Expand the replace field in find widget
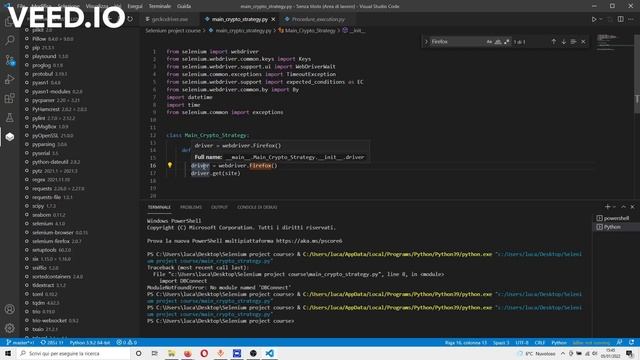 pos(426,42)
